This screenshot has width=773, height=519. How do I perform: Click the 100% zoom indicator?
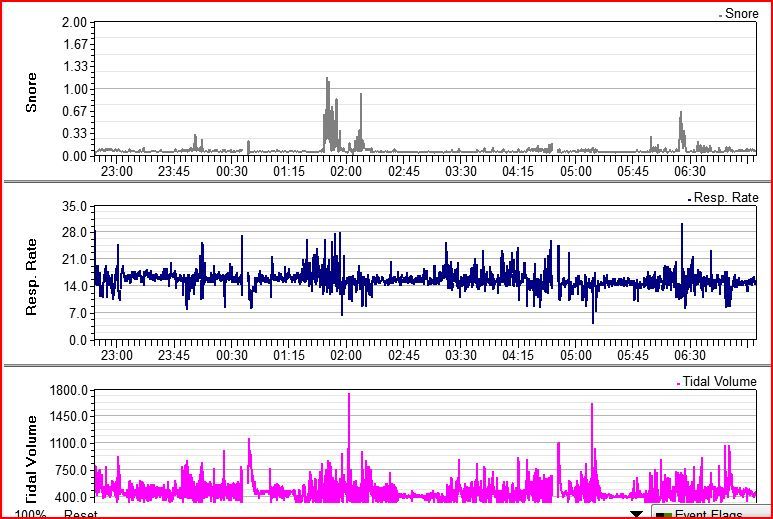click(31, 514)
